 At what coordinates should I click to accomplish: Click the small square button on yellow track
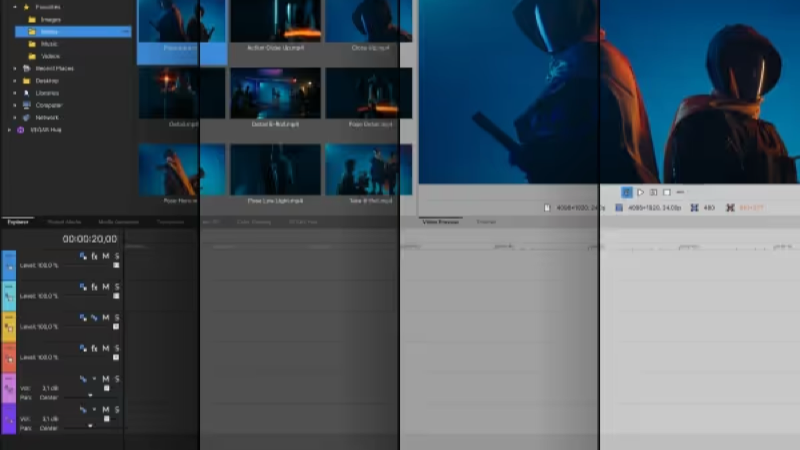[x=116, y=327]
